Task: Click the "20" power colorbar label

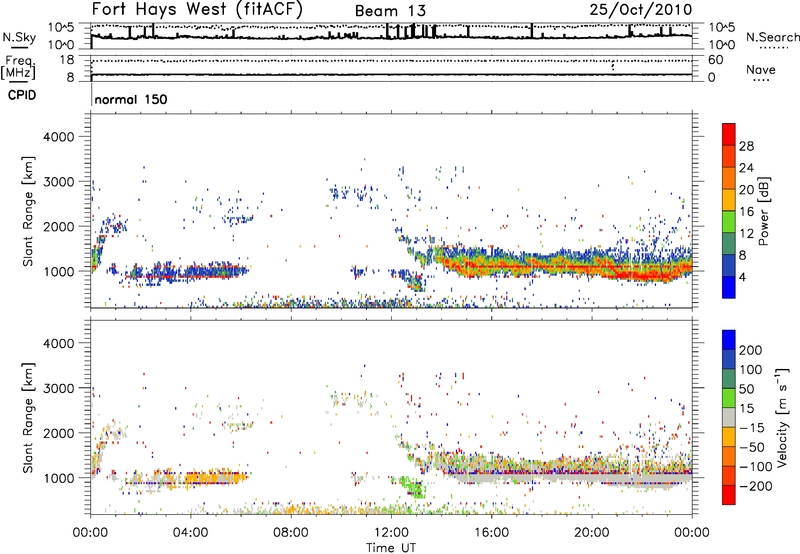Action: click(x=746, y=190)
